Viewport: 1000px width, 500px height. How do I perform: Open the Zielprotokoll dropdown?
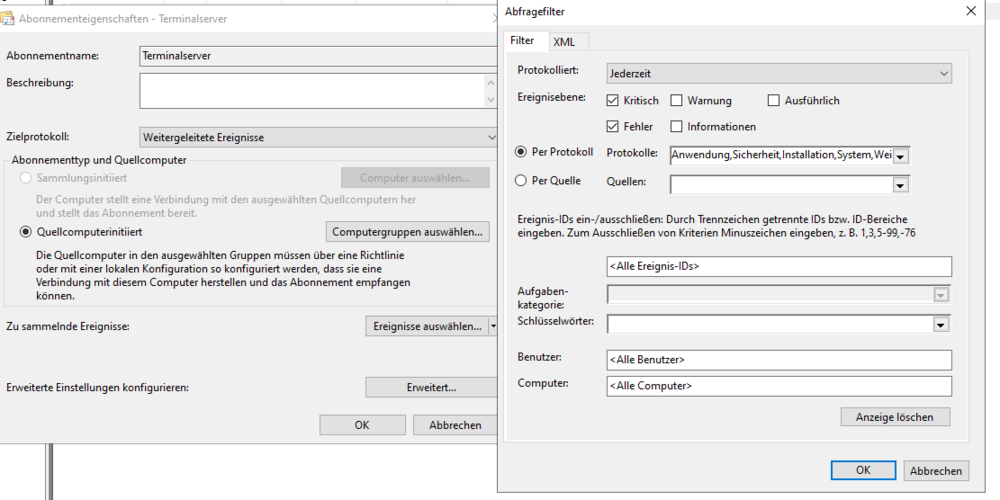tap(320, 137)
